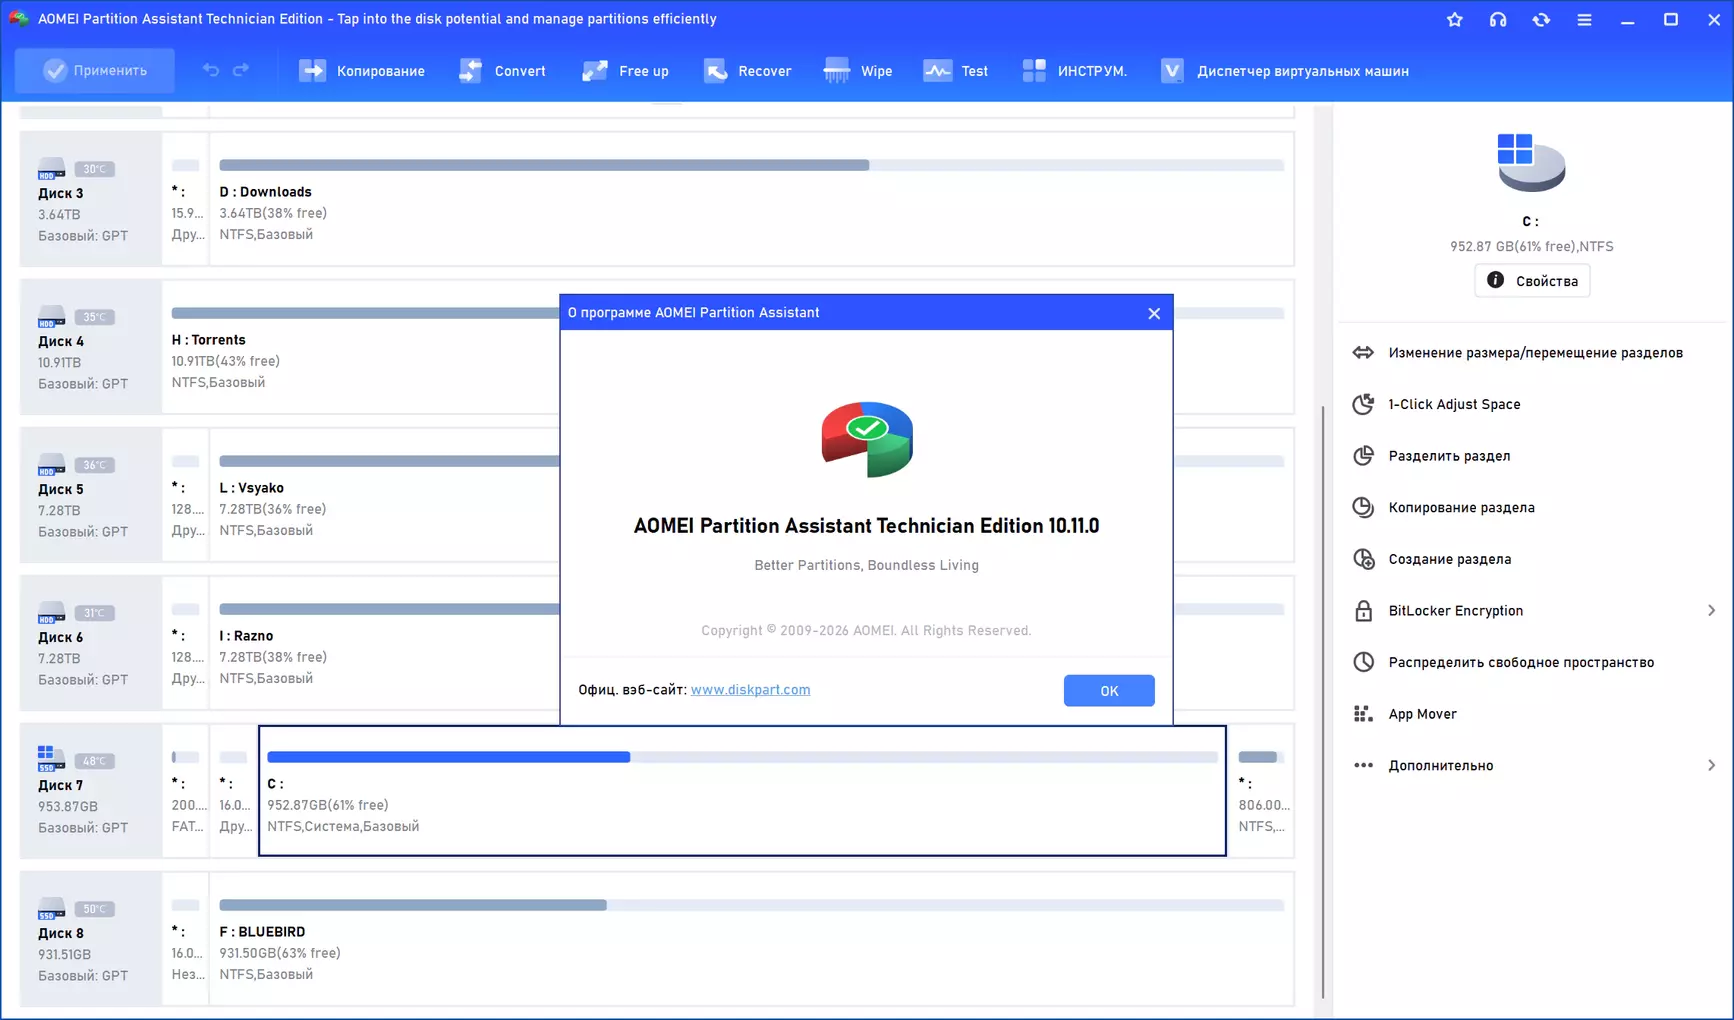Click the disk list vertical scrollbar
The width and height of the screenshot is (1734, 1020).
click(x=1323, y=700)
